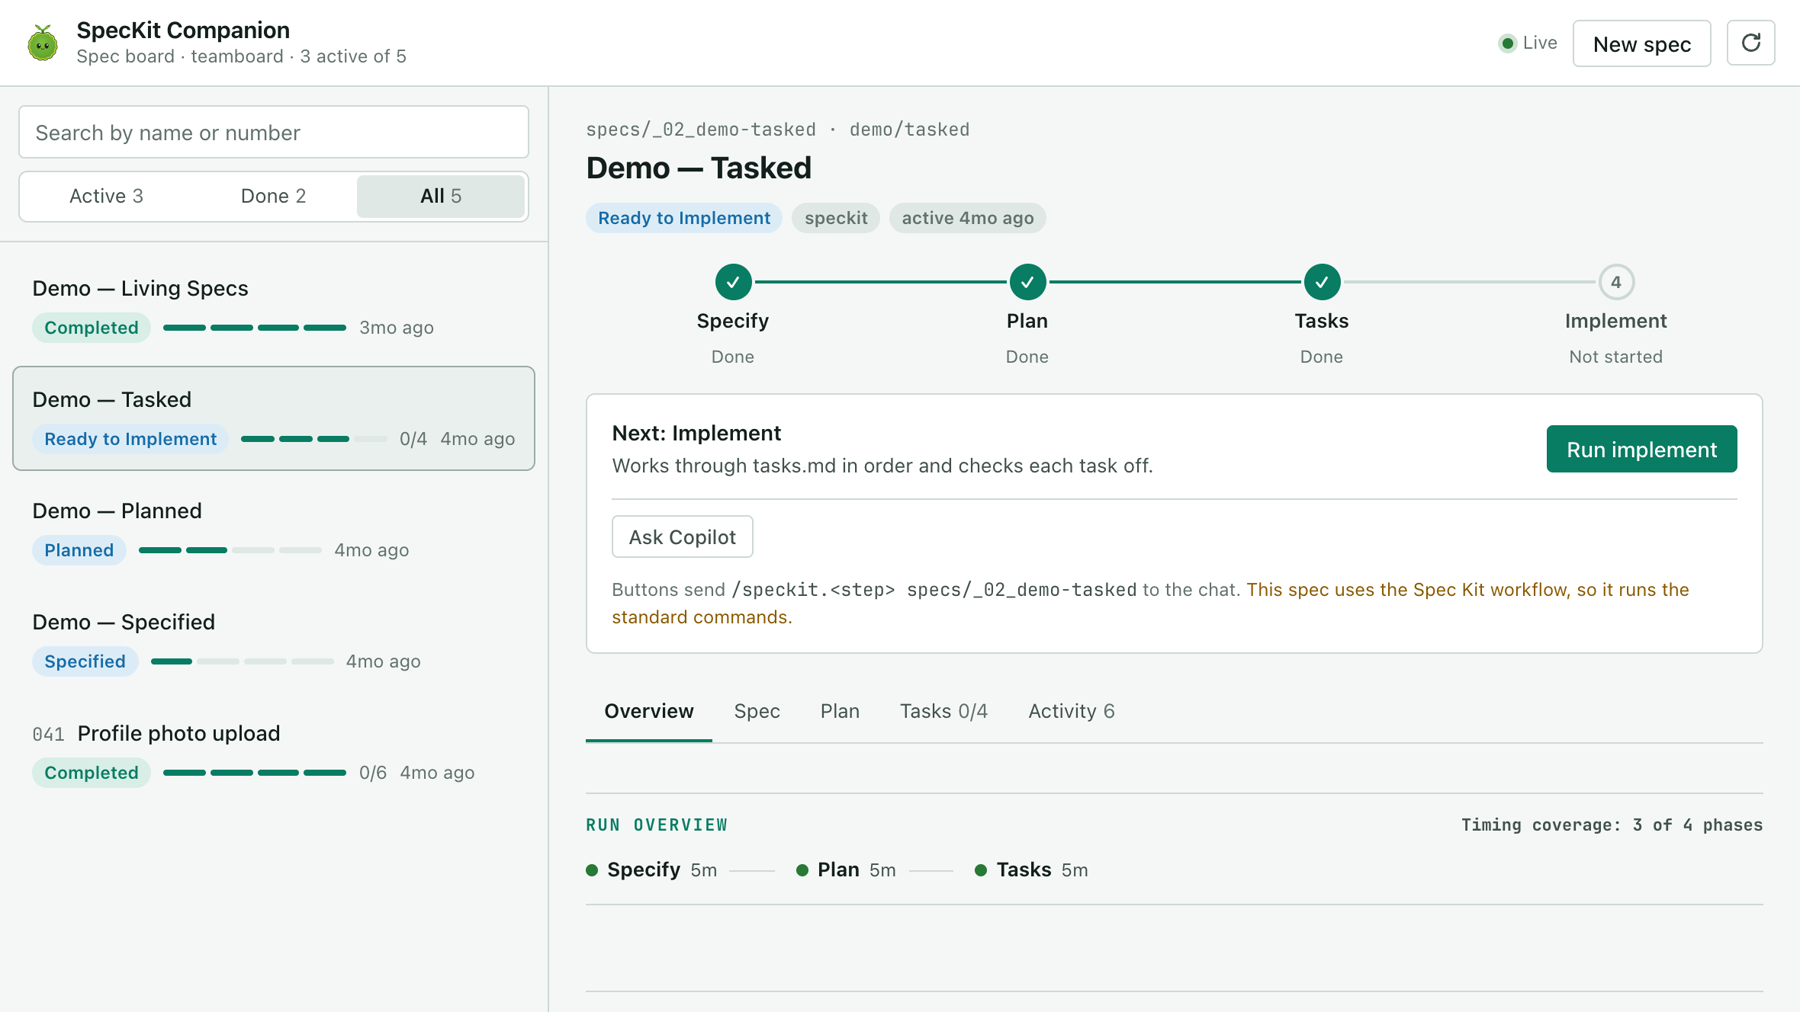Select the Tasks step checkmark circle
This screenshot has width=1800, height=1012.
[1321, 282]
